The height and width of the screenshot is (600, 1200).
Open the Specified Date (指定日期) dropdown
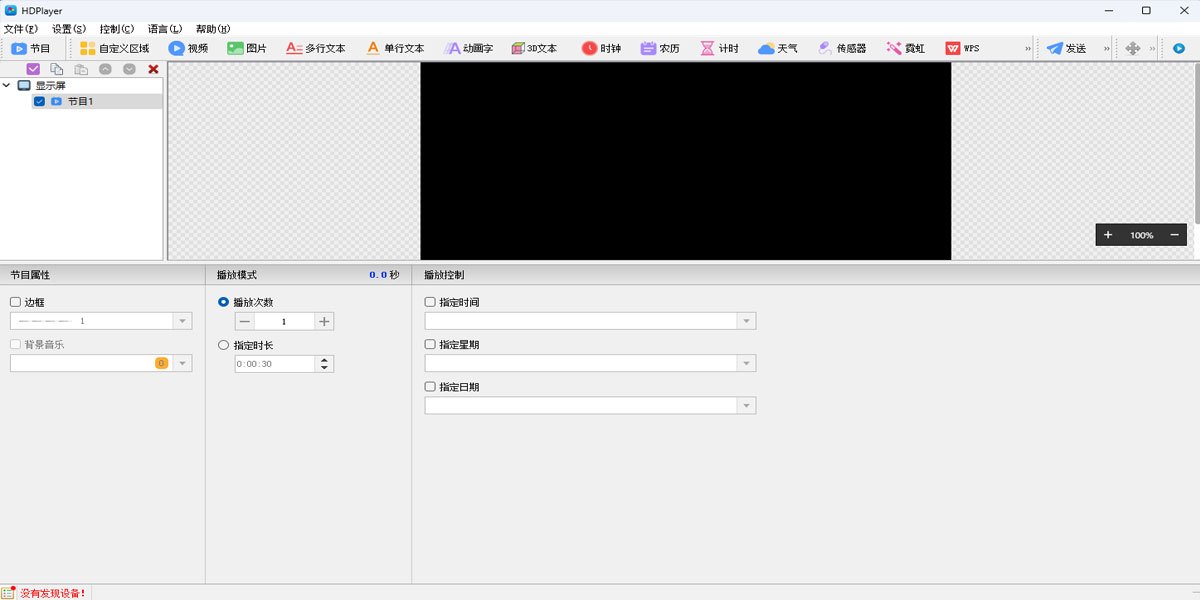[746, 406]
